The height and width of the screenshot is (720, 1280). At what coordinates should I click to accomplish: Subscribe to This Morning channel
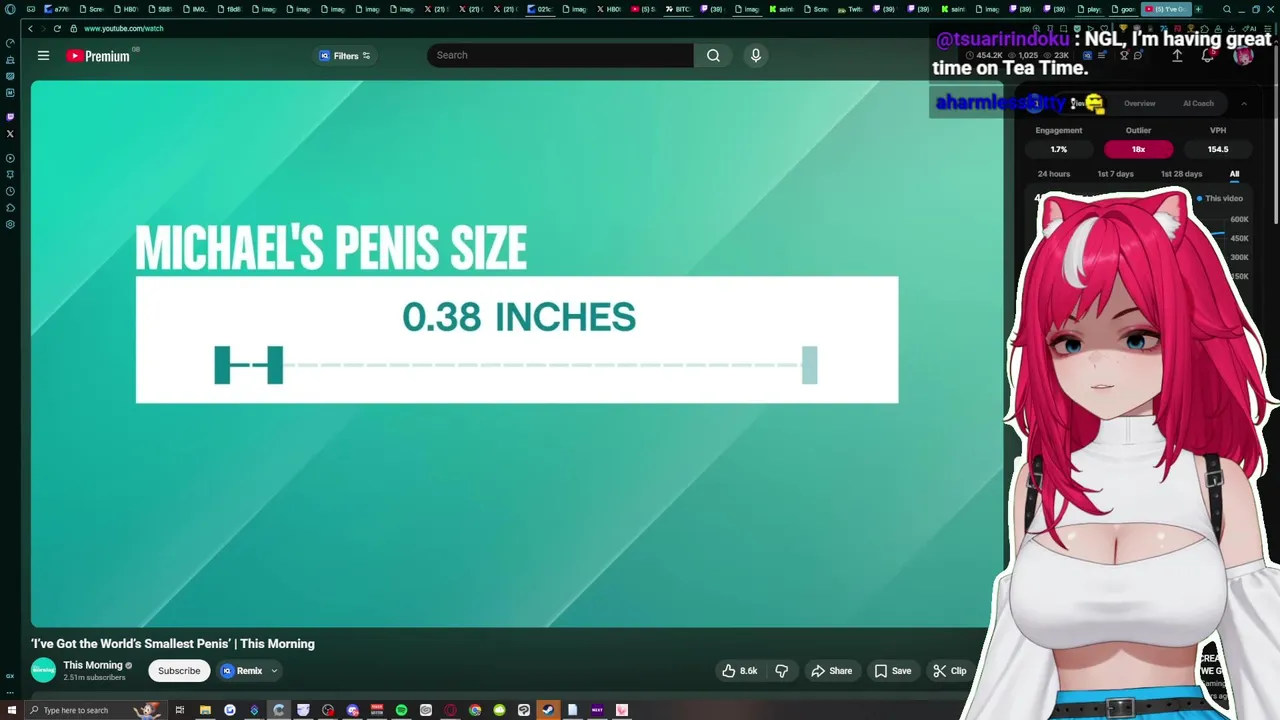coord(179,671)
